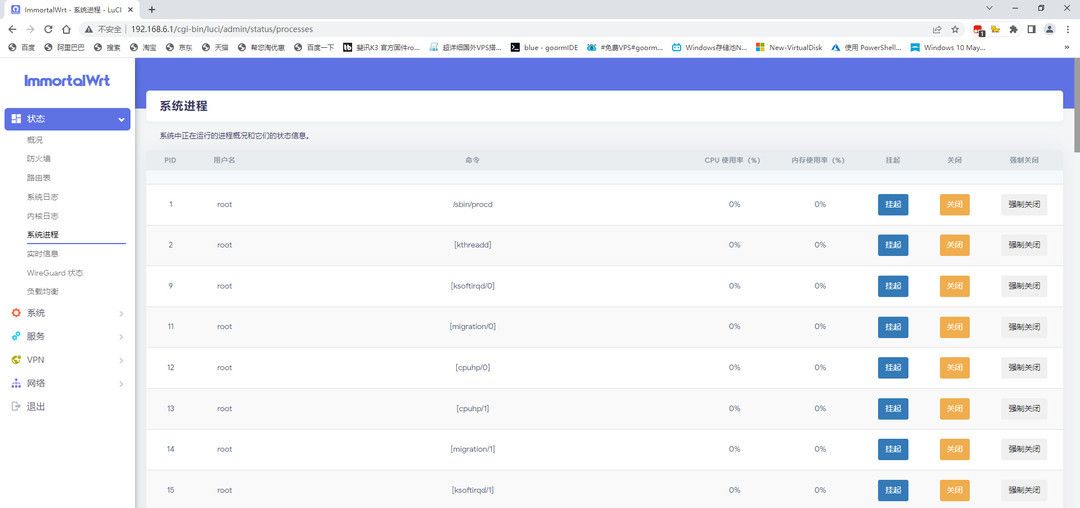
Task: Show more bookmarks via overflow chevron
Action: click(1067, 47)
